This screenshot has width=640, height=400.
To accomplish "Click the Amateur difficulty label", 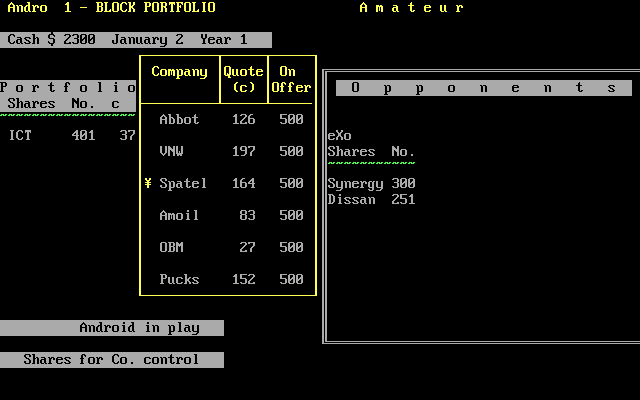I will tap(411, 8).
